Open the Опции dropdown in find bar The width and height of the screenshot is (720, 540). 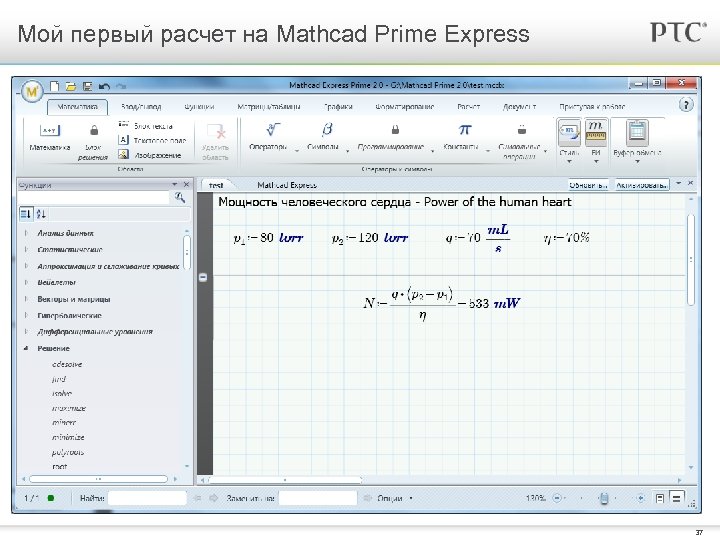pos(394,498)
